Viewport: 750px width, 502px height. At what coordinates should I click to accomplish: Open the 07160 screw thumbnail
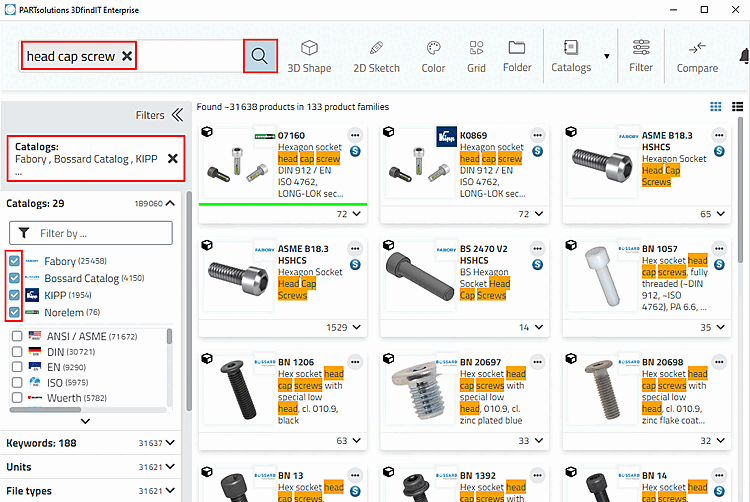(238, 165)
